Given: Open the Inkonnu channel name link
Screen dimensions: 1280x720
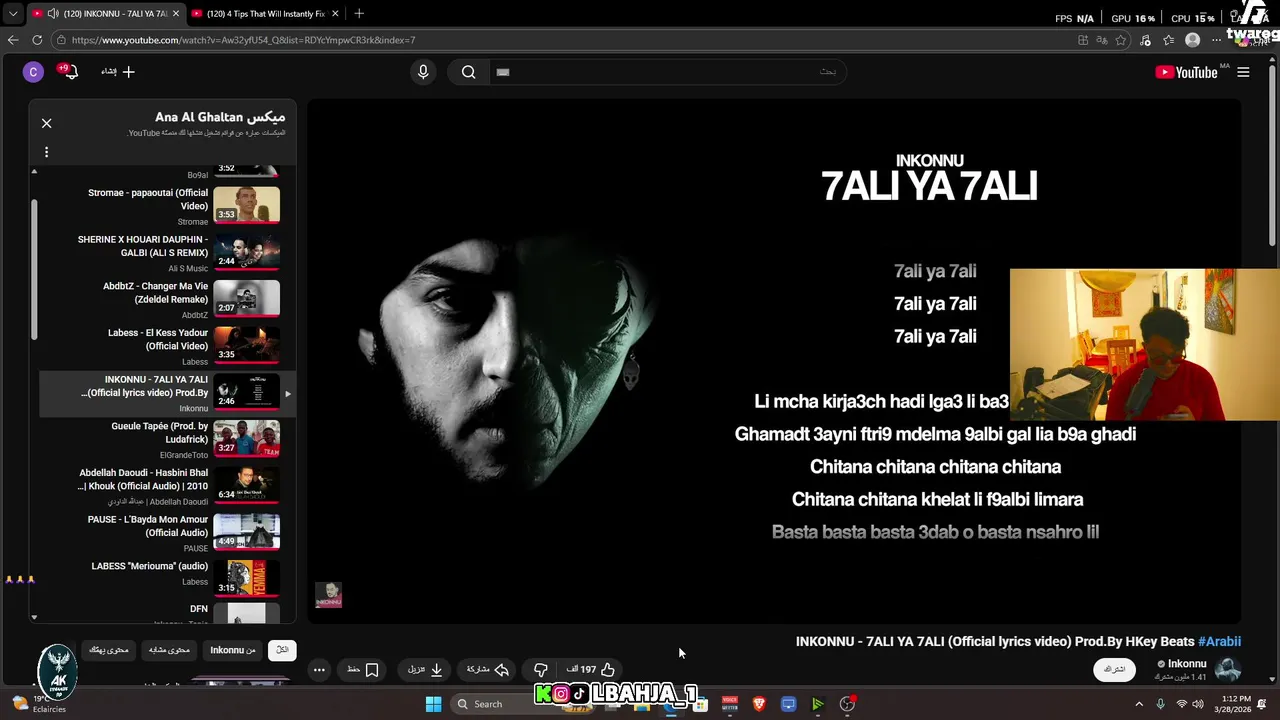Looking at the screenshot, I should click(x=1187, y=664).
